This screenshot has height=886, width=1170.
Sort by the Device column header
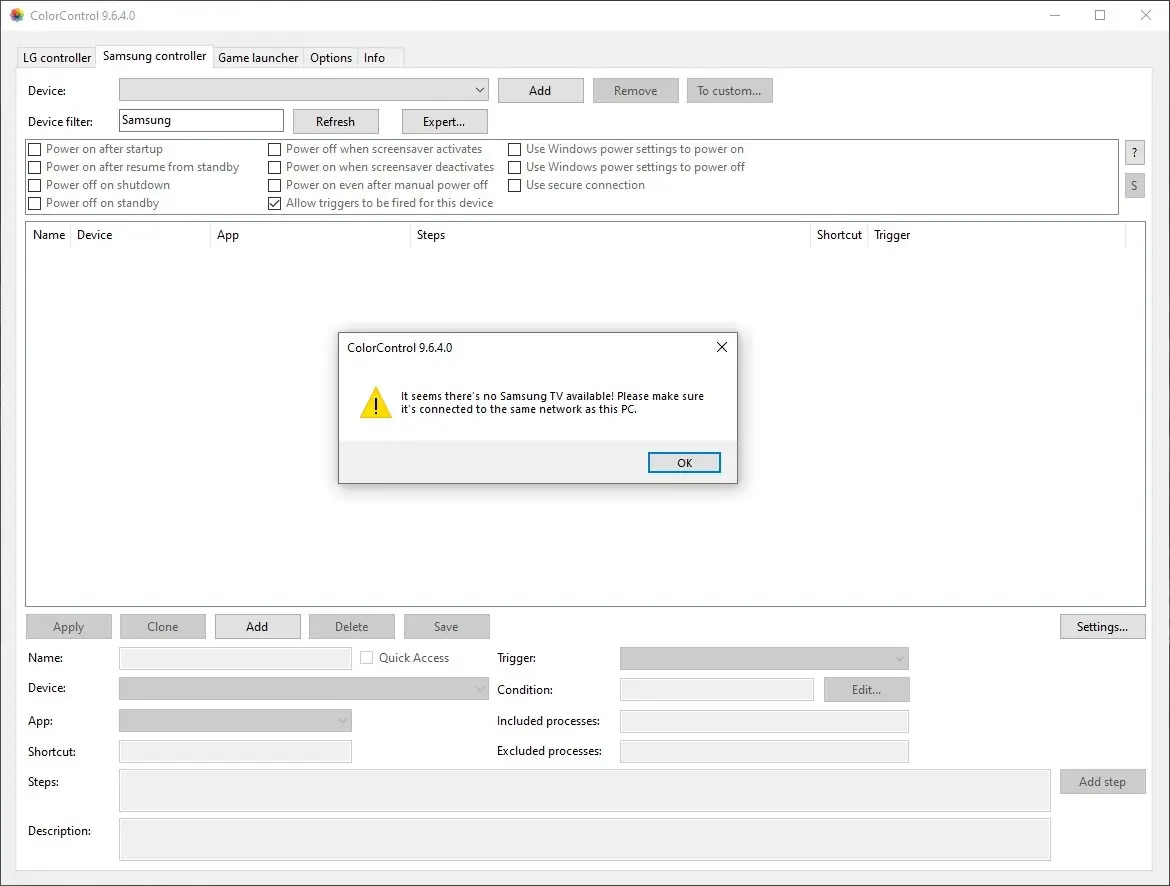click(140, 234)
